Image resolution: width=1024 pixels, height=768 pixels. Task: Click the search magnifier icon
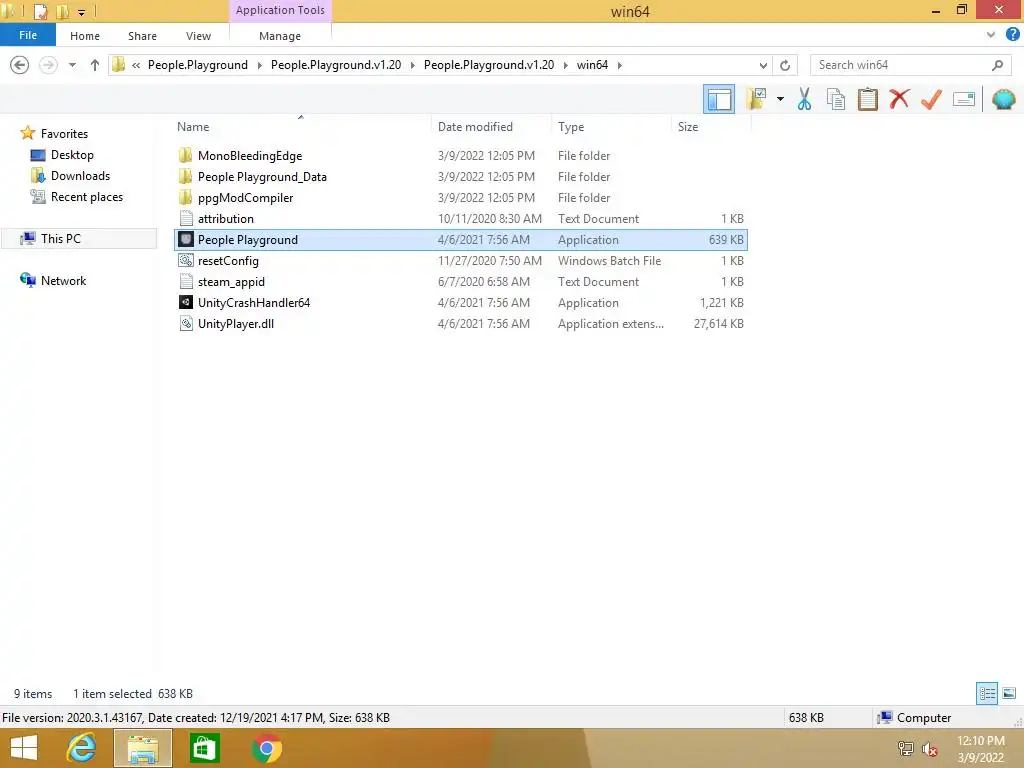click(x=997, y=65)
